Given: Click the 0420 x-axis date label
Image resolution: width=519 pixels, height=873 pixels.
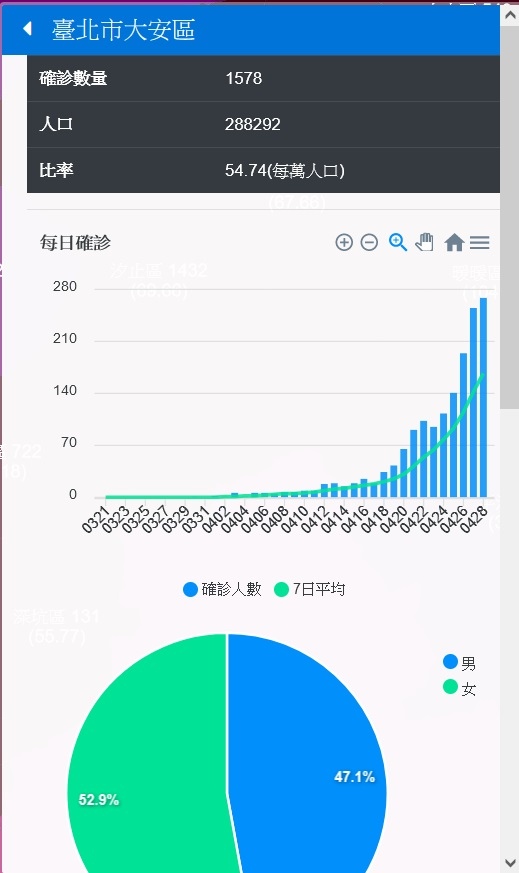Looking at the screenshot, I should 394,519.
